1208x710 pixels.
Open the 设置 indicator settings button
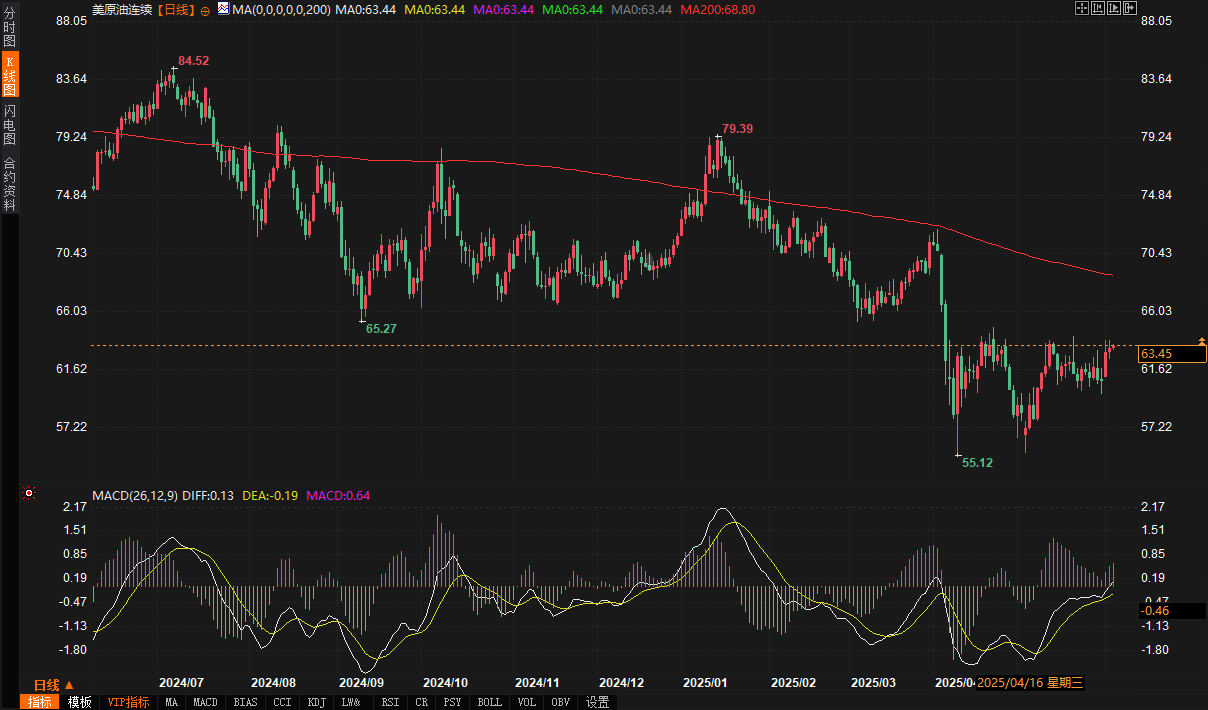pyautogui.click(x=598, y=702)
